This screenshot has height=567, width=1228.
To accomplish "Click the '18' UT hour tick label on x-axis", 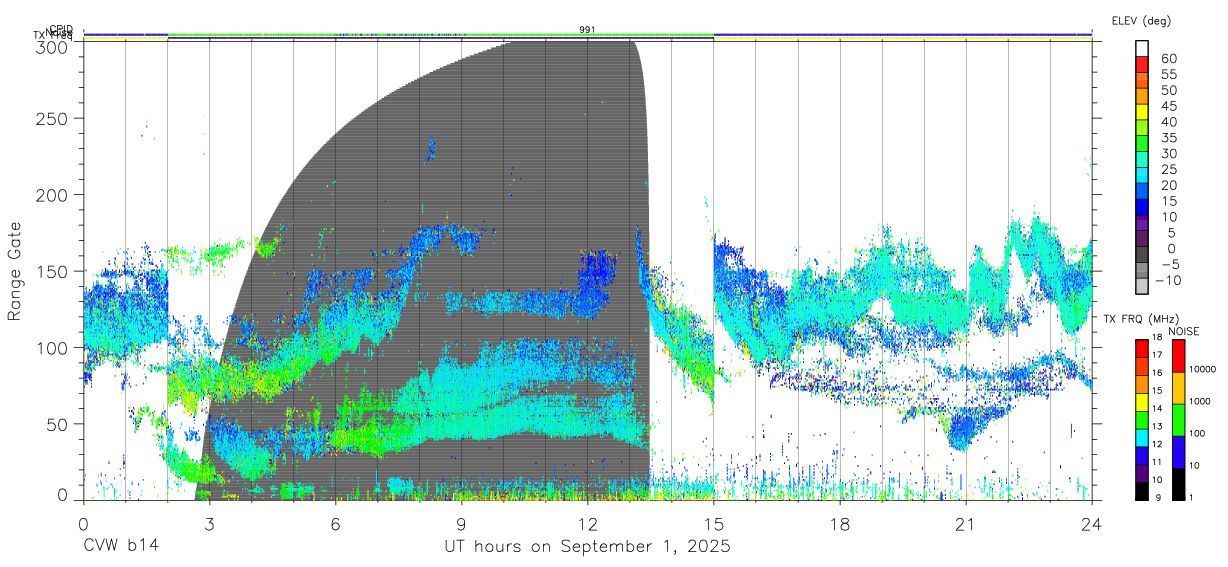I will coord(840,523).
